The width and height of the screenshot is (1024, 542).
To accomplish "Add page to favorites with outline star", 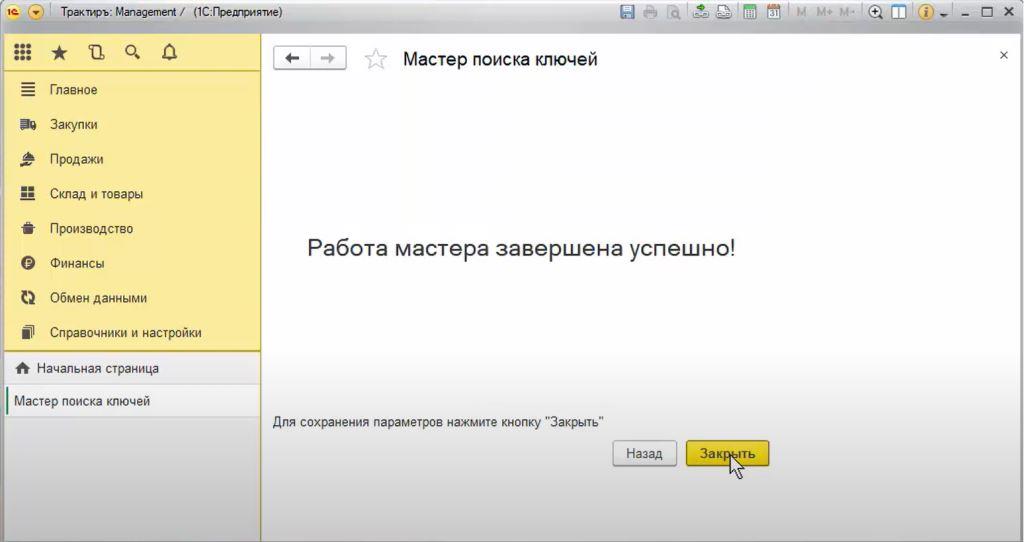I will tap(375, 59).
